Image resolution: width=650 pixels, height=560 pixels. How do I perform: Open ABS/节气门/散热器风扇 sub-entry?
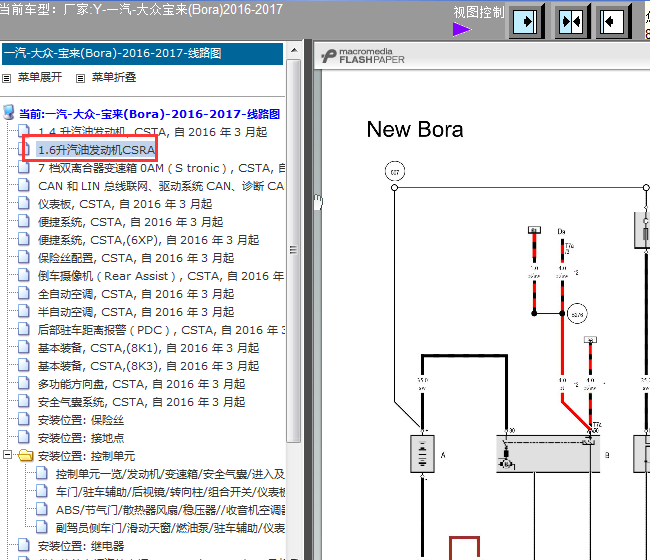170,510
